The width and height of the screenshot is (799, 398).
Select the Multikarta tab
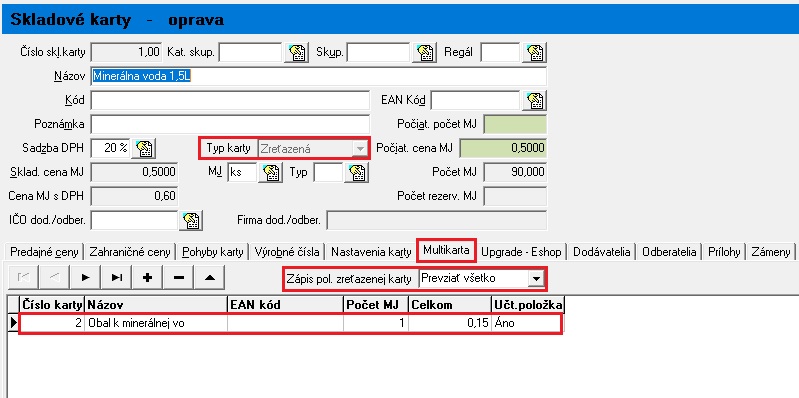click(446, 251)
